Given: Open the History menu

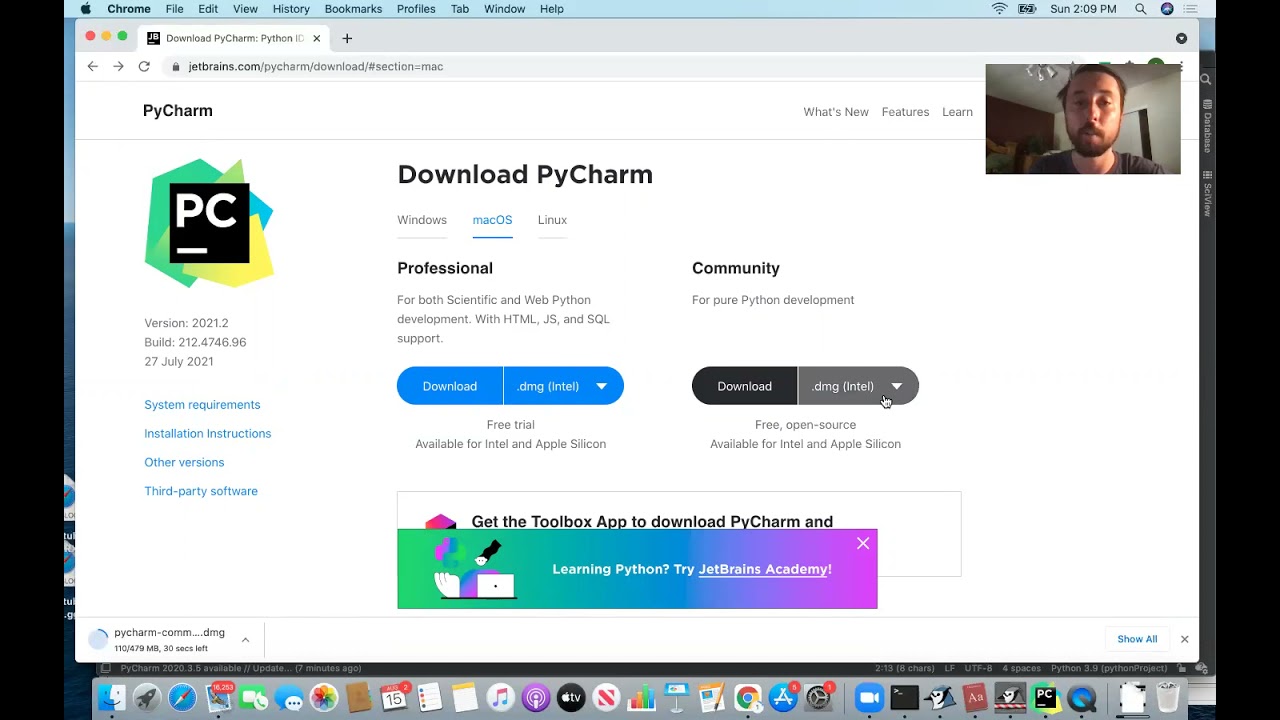Looking at the screenshot, I should tap(291, 9).
